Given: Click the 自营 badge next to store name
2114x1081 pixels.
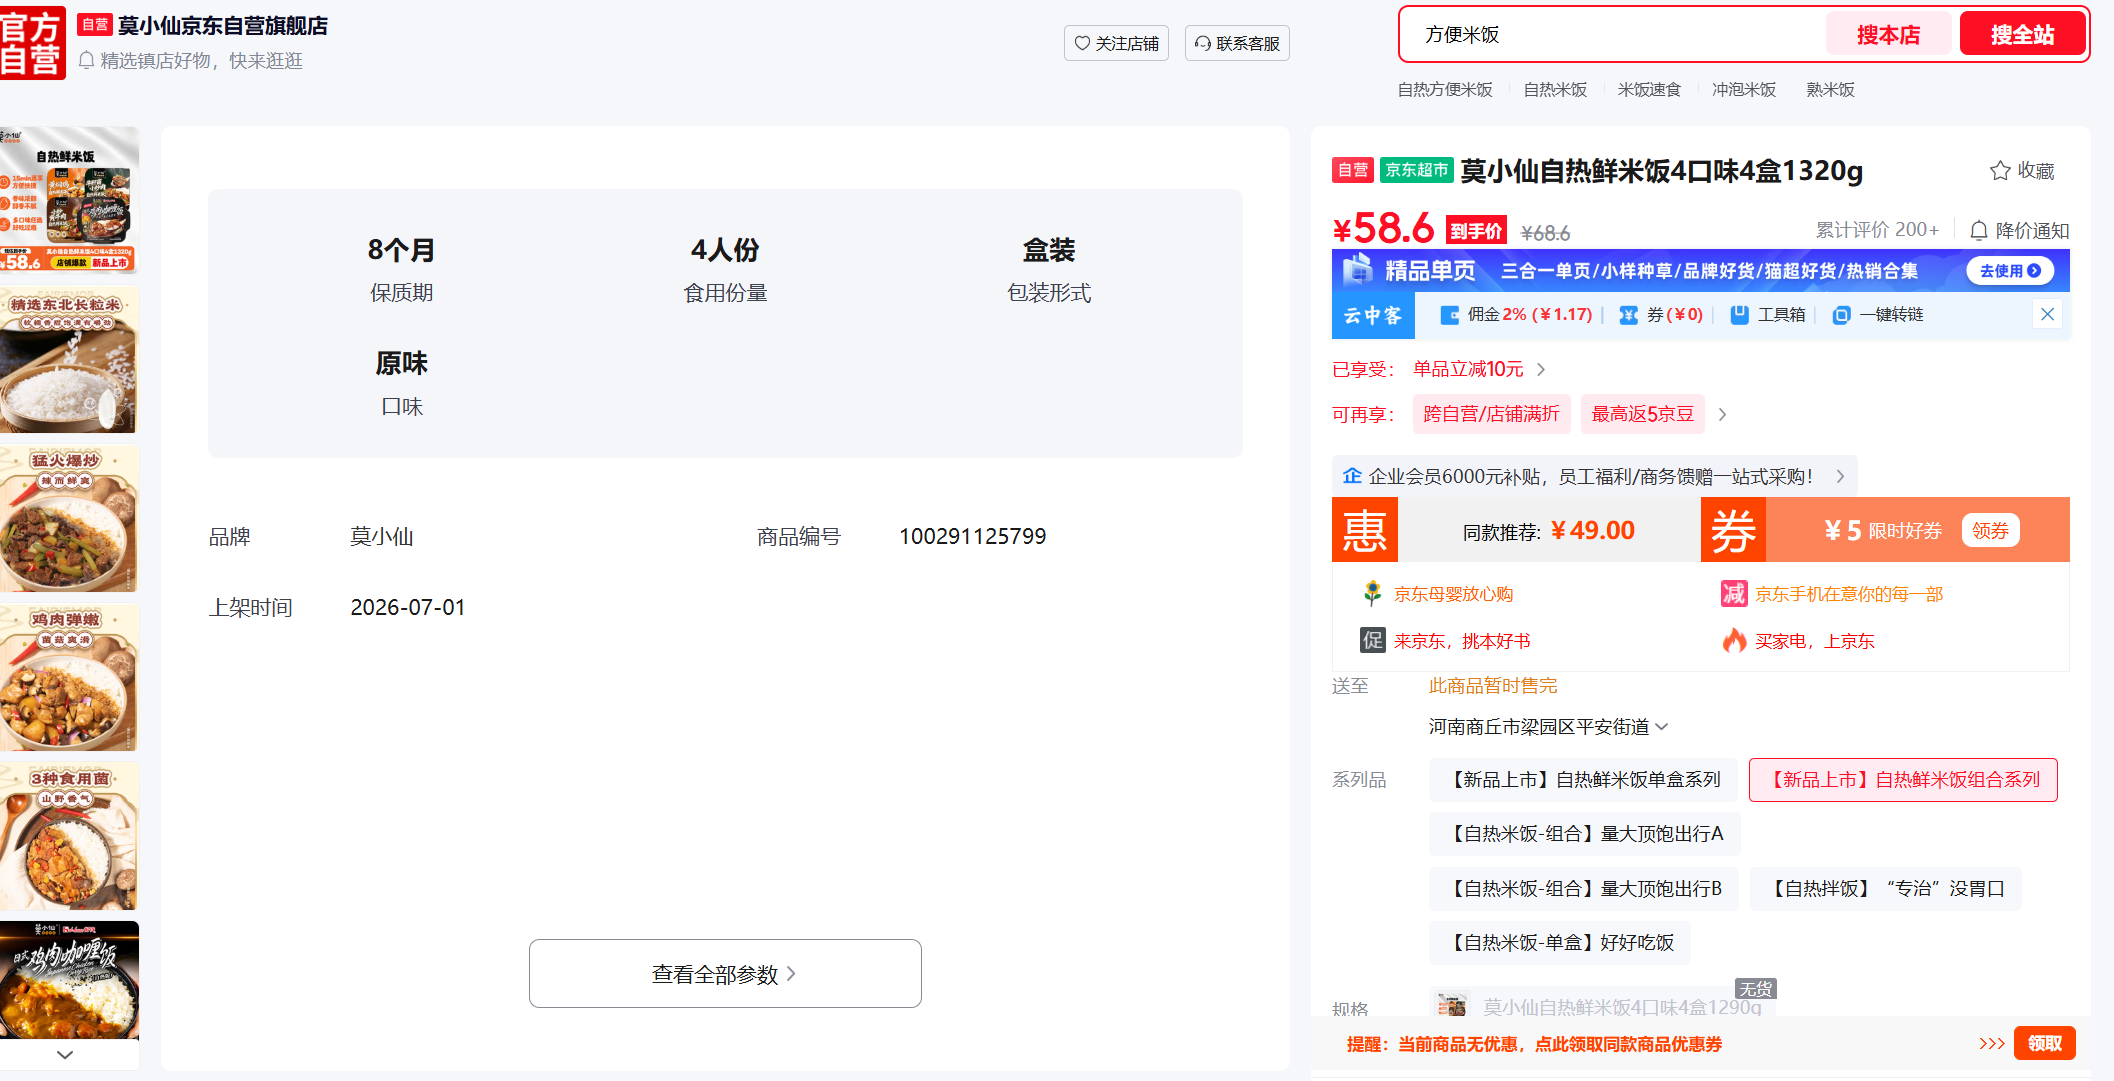Looking at the screenshot, I should pos(95,25).
